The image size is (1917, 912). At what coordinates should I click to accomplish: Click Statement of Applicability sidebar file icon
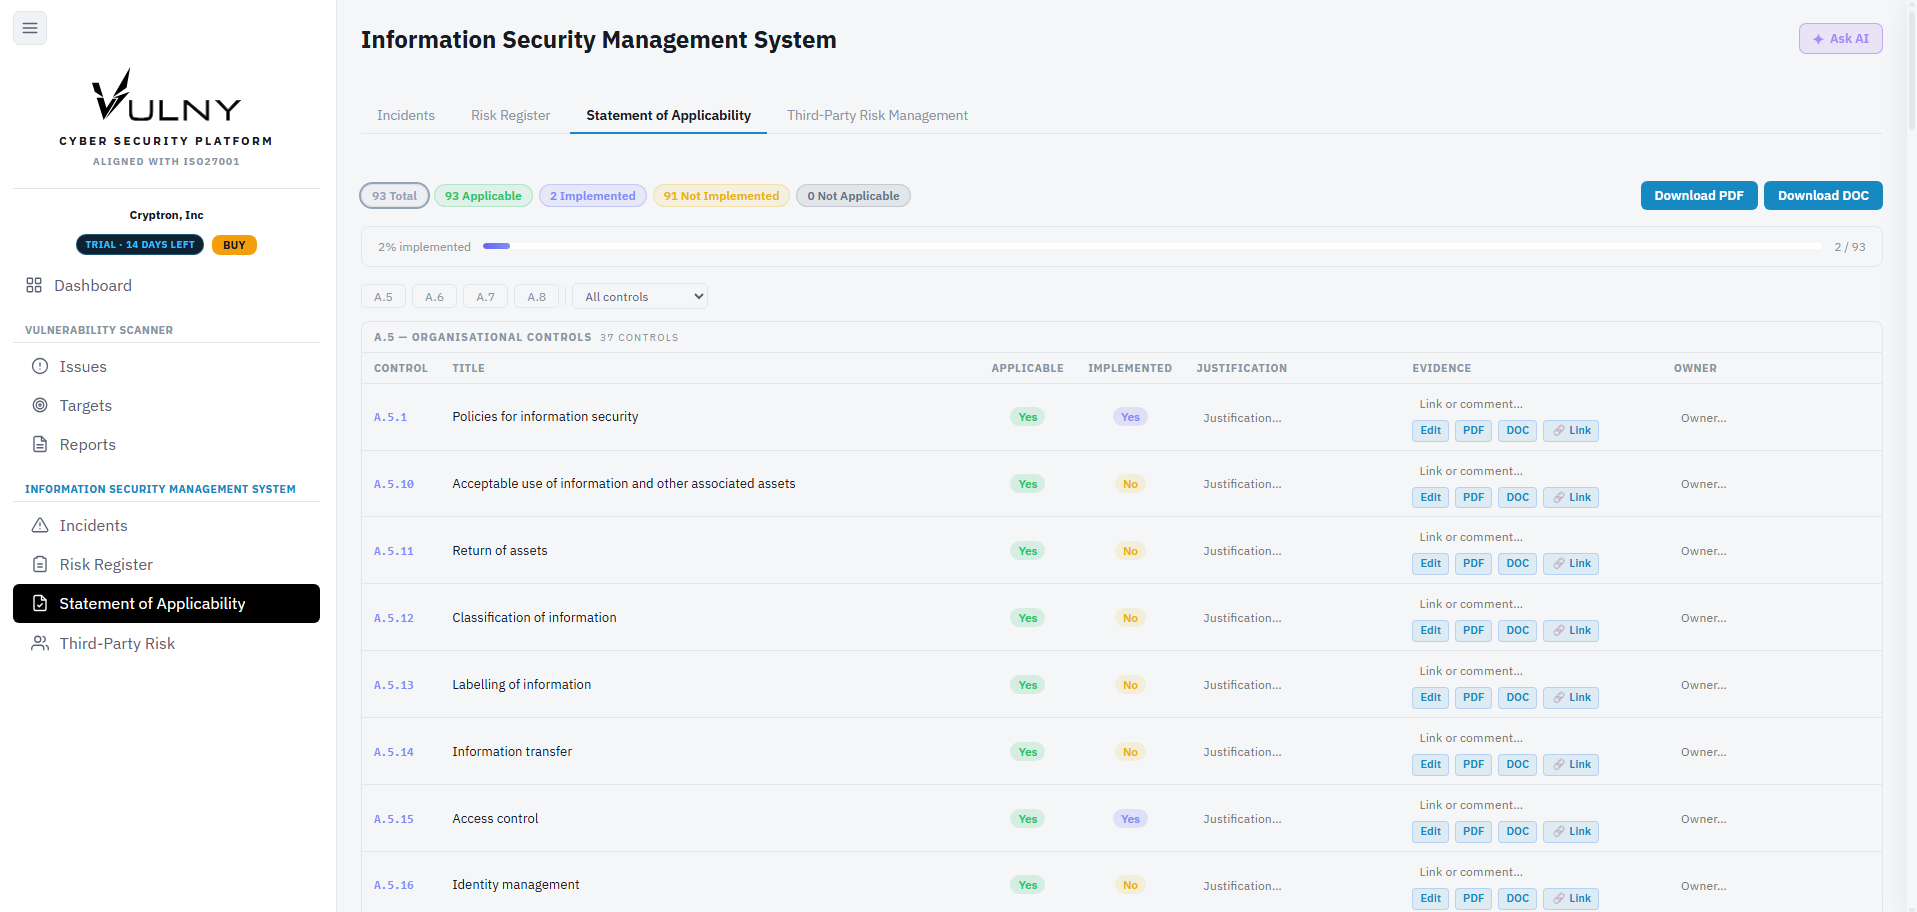pyautogui.click(x=40, y=603)
